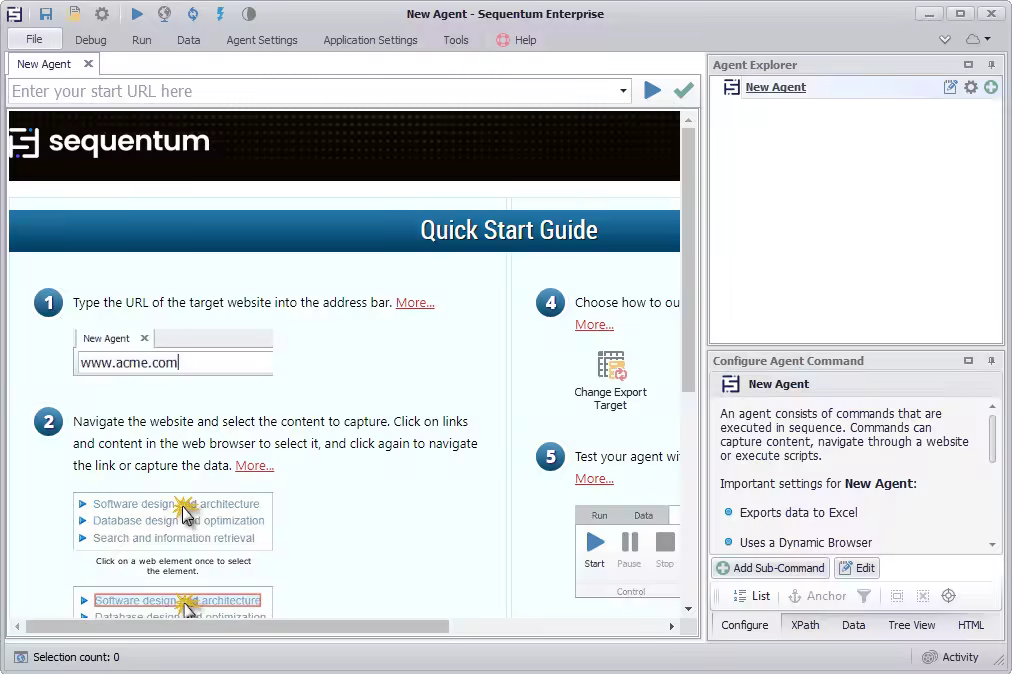Select the New Agent document tab
Image resolution: width=1012 pixels, height=674 pixels.
coord(44,64)
